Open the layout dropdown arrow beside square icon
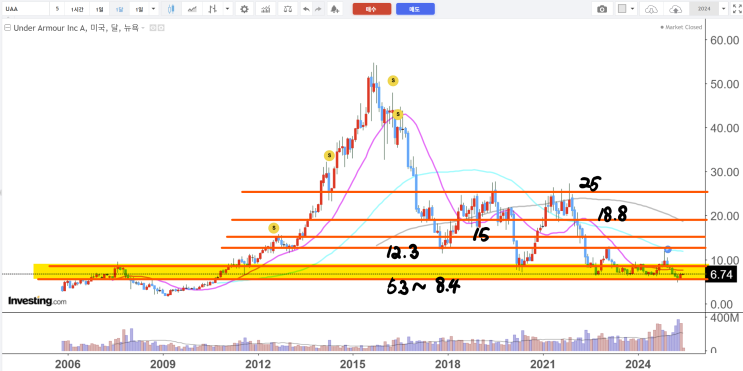This screenshot has height=371, width=743. 633,9
